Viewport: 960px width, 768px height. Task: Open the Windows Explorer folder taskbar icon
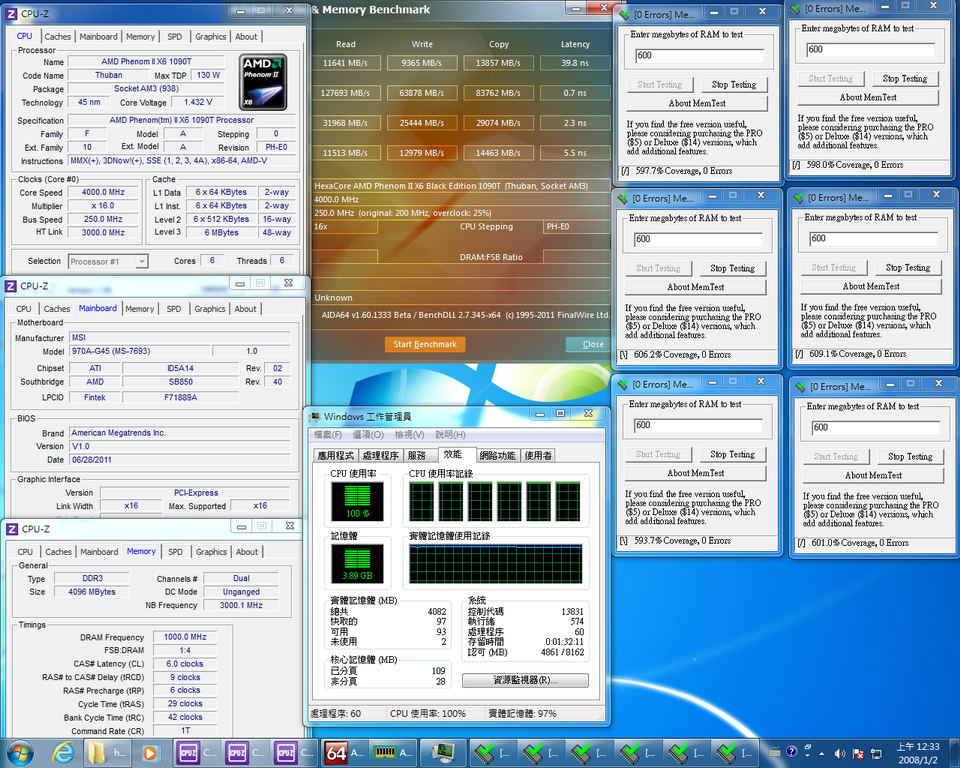tap(98, 753)
